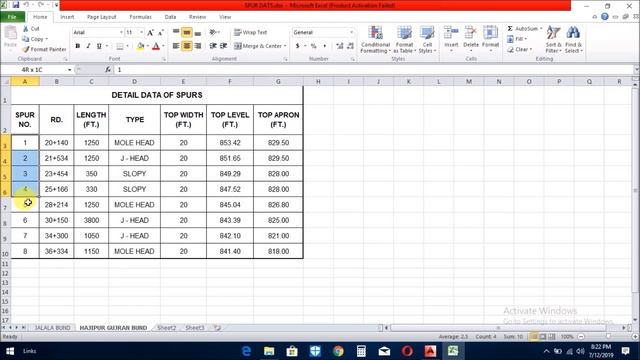Viewport: 640px width, 360px height.
Task: Increase font size with Grow Font icon
Action: pyautogui.click(x=150, y=33)
